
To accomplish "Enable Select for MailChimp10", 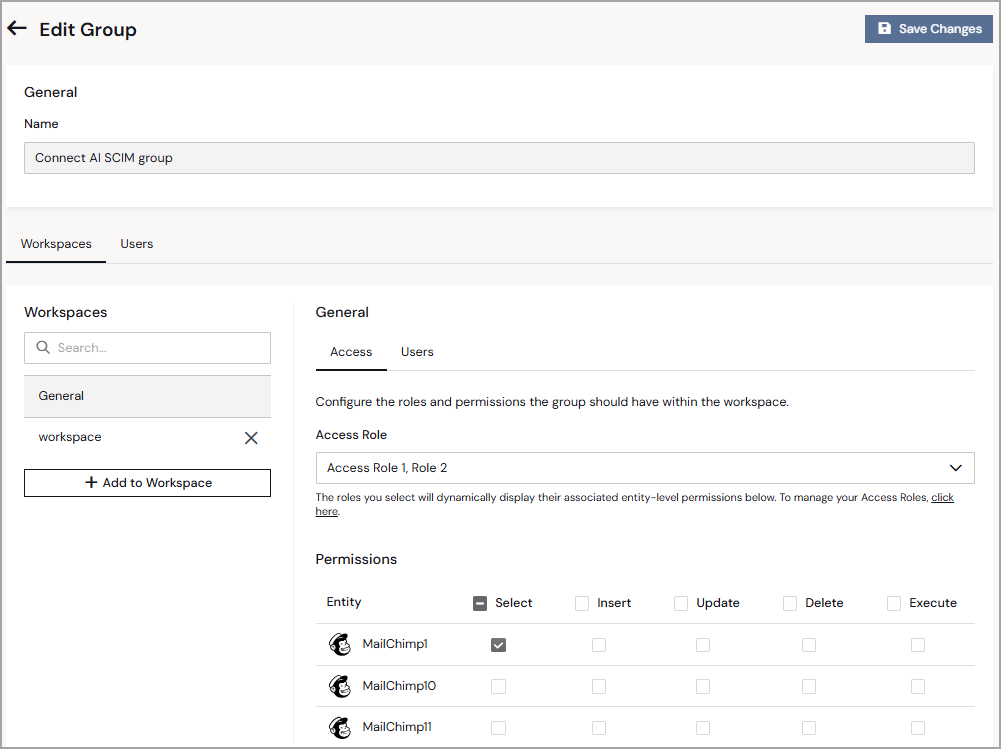I will [x=499, y=686].
